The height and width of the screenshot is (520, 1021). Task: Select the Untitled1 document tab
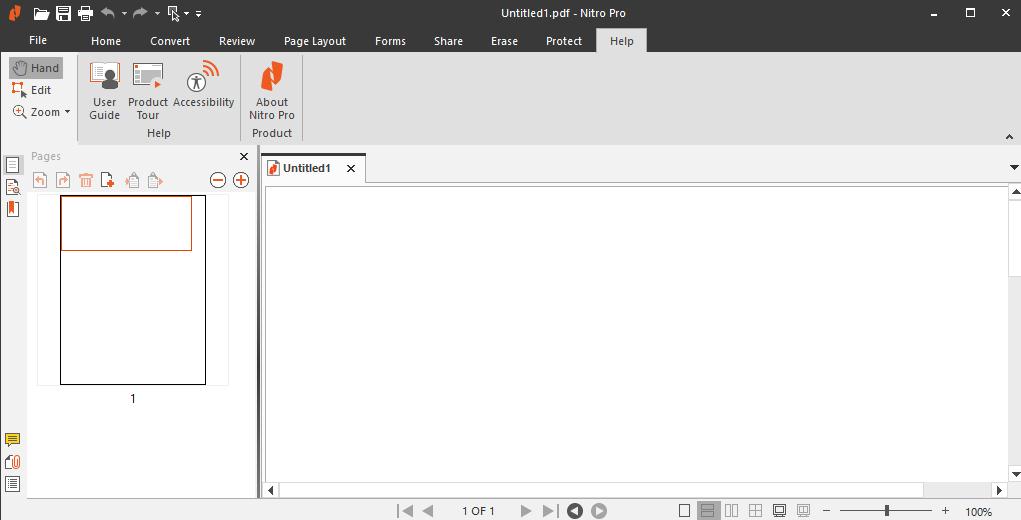(x=307, y=169)
